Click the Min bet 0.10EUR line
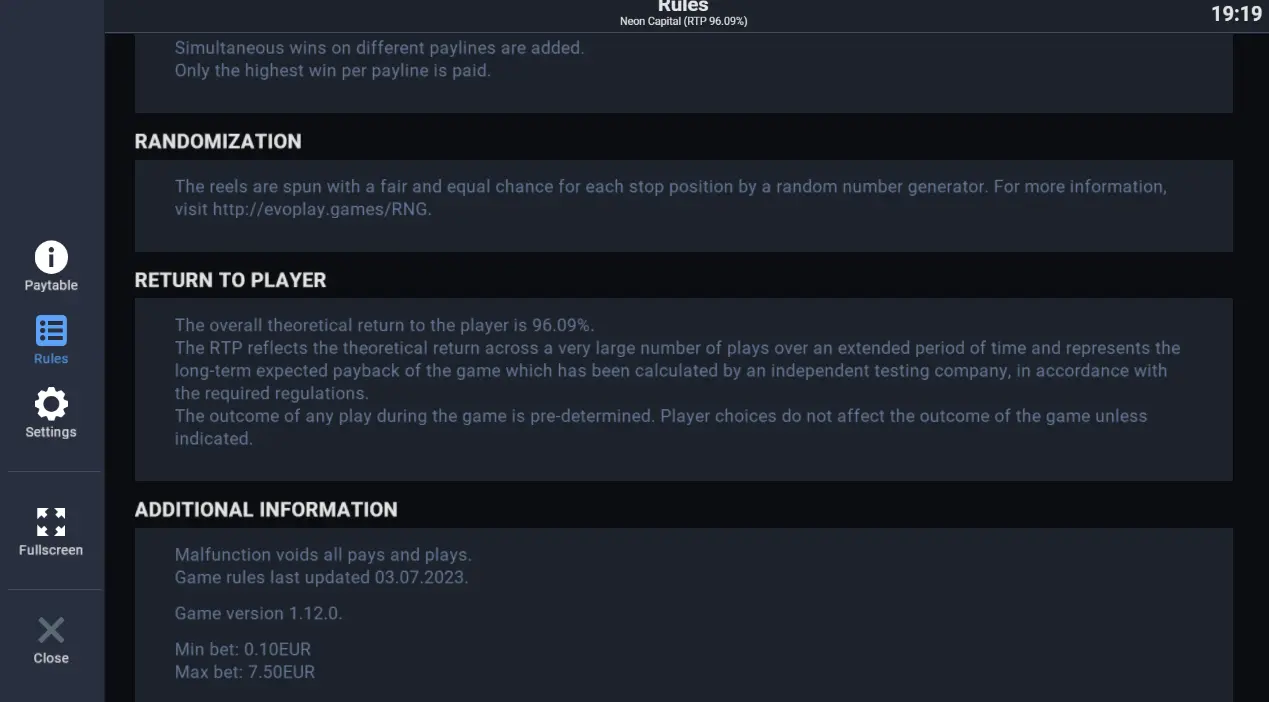This screenshot has height=702, width=1269. [x=244, y=650]
